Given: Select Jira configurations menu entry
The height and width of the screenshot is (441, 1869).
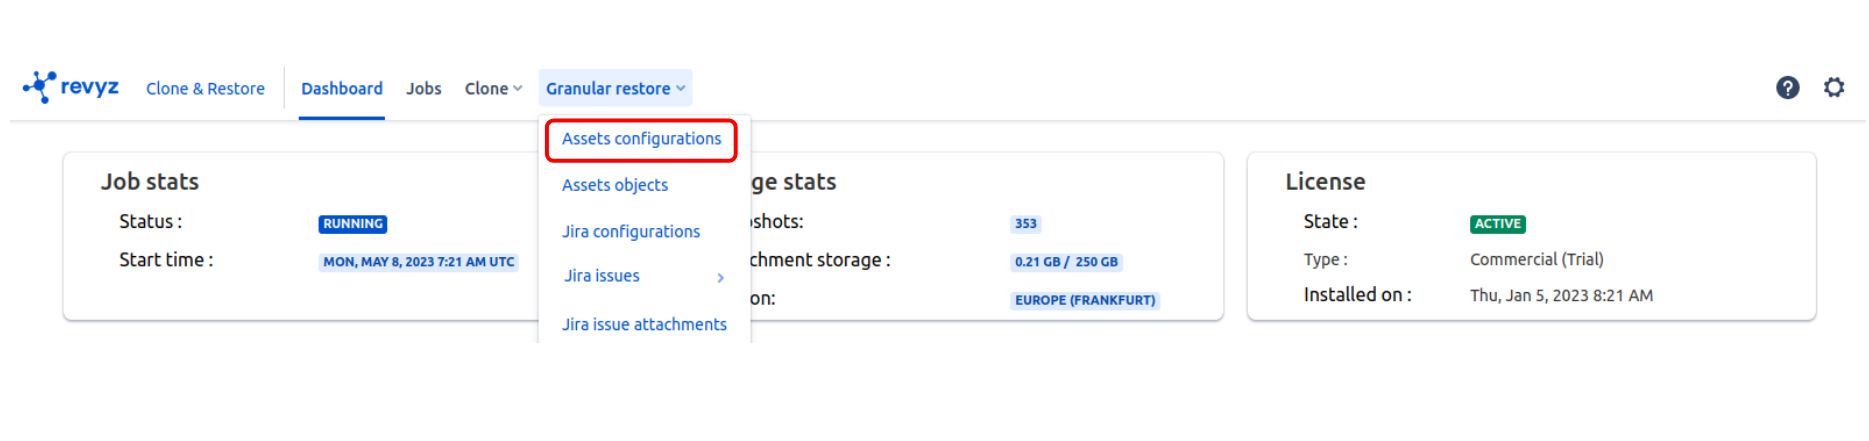Looking at the screenshot, I should [x=631, y=231].
